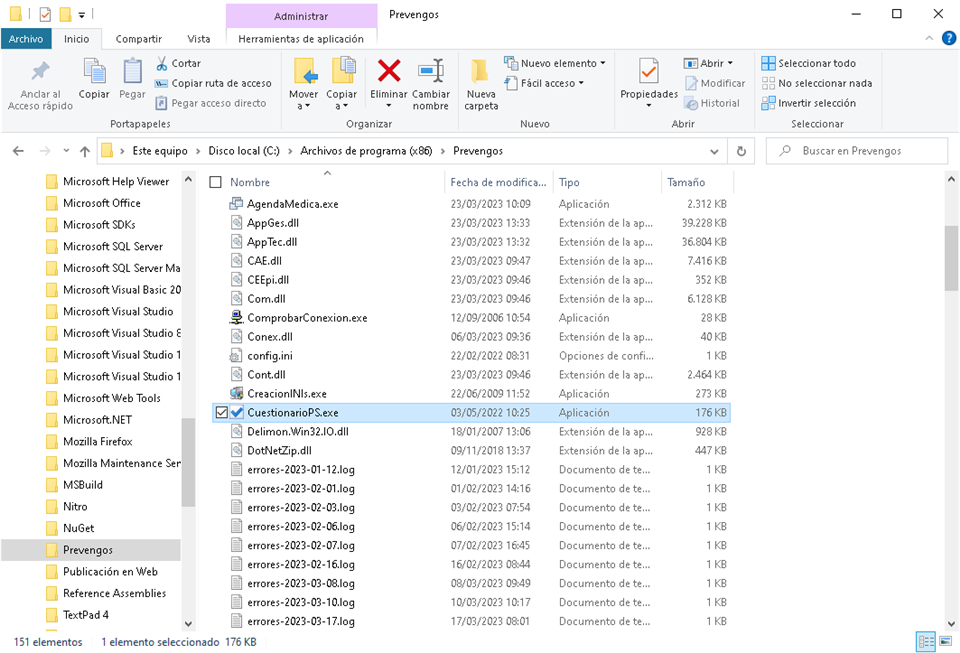This screenshot has height=653, width=960.
Task: Uncheck the CuestionarioPS.exe checkbox
Action: point(221,412)
